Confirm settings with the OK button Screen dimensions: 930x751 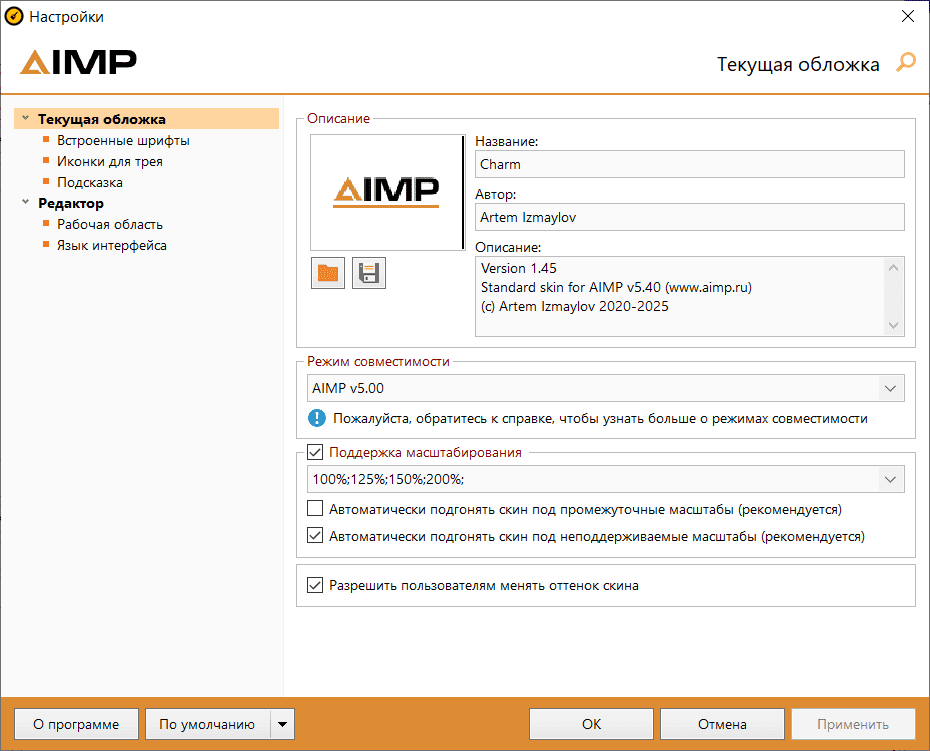pos(591,724)
